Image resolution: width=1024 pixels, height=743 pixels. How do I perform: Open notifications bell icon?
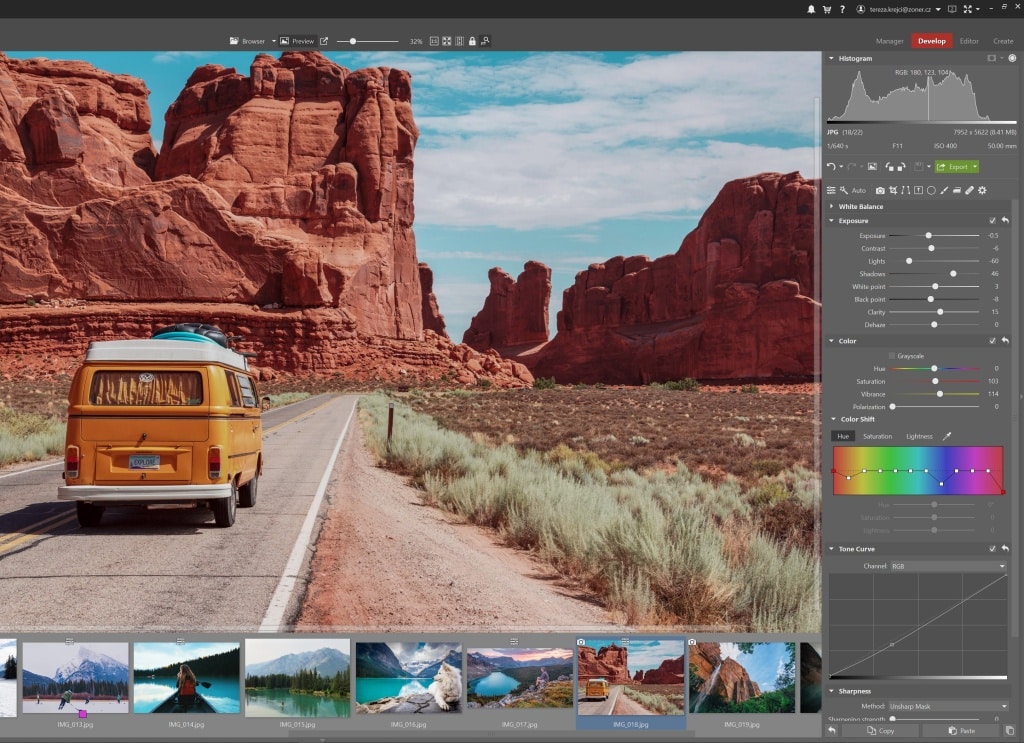(x=811, y=9)
